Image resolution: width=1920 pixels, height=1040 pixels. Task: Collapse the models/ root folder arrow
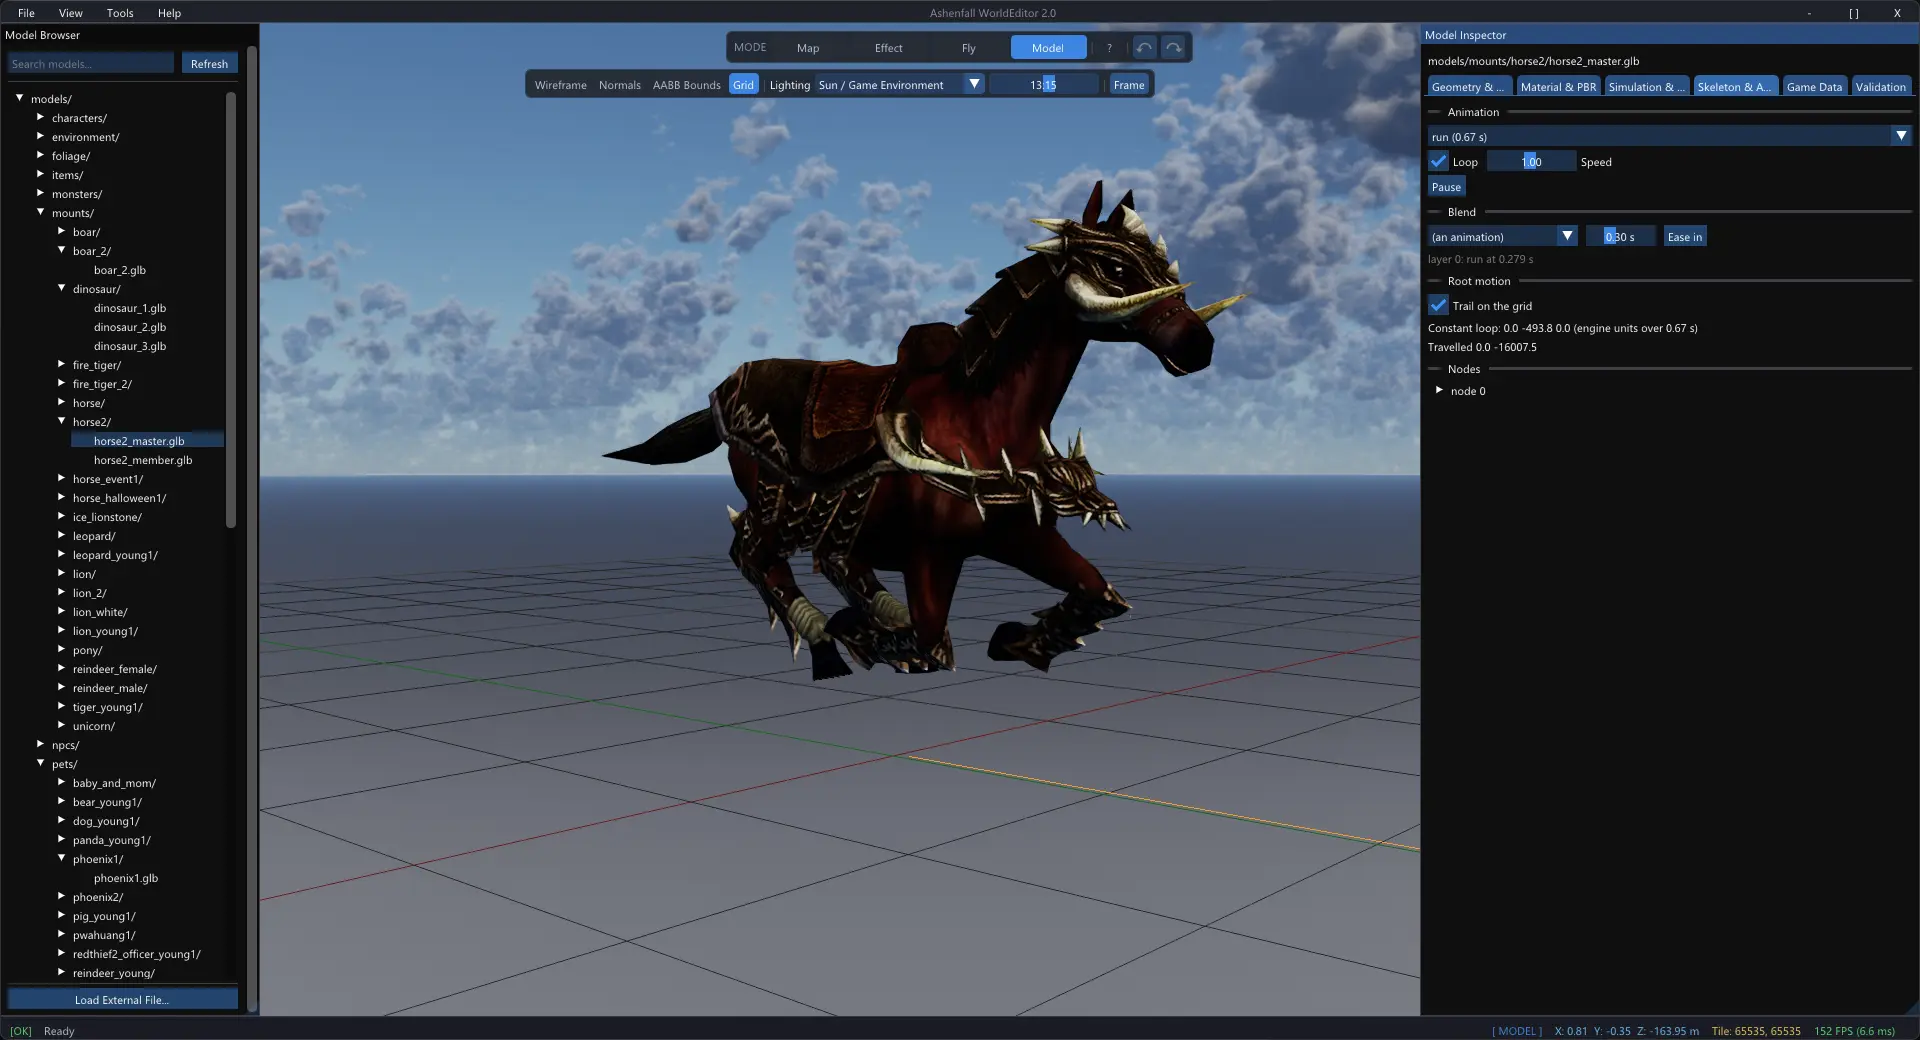[x=19, y=99]
